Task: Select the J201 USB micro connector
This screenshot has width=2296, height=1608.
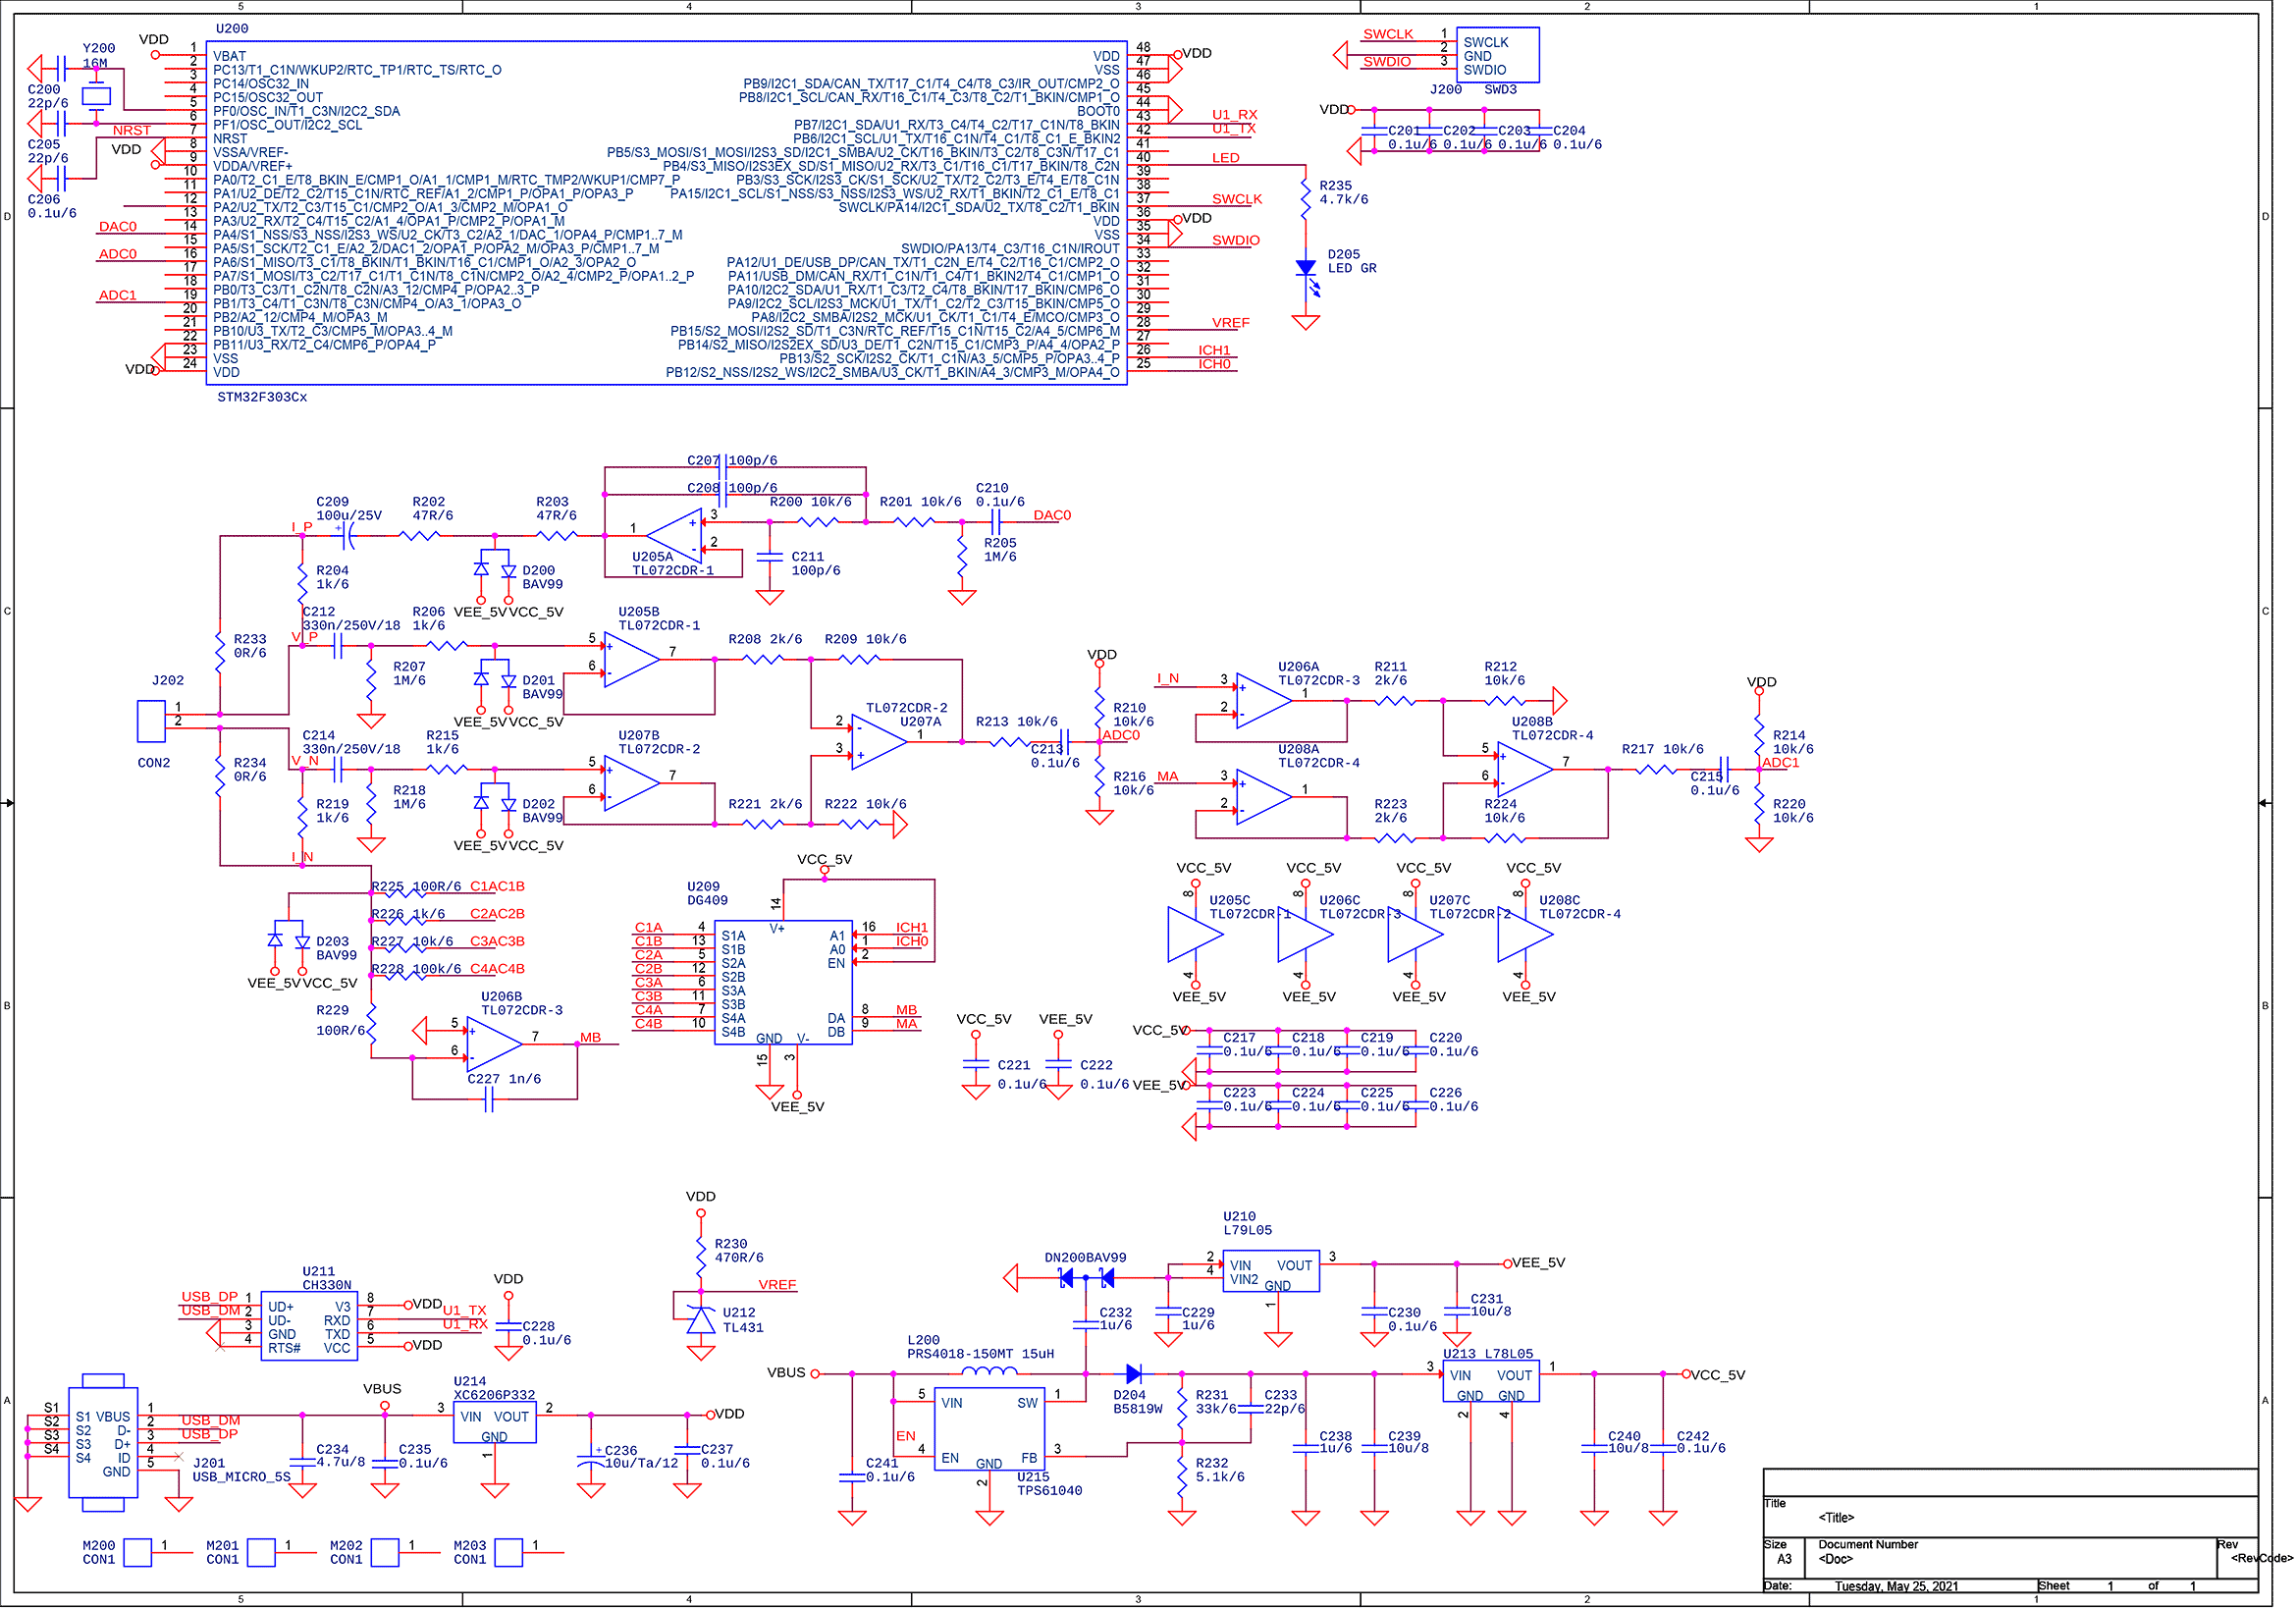Action: [x=103, y=1442]
